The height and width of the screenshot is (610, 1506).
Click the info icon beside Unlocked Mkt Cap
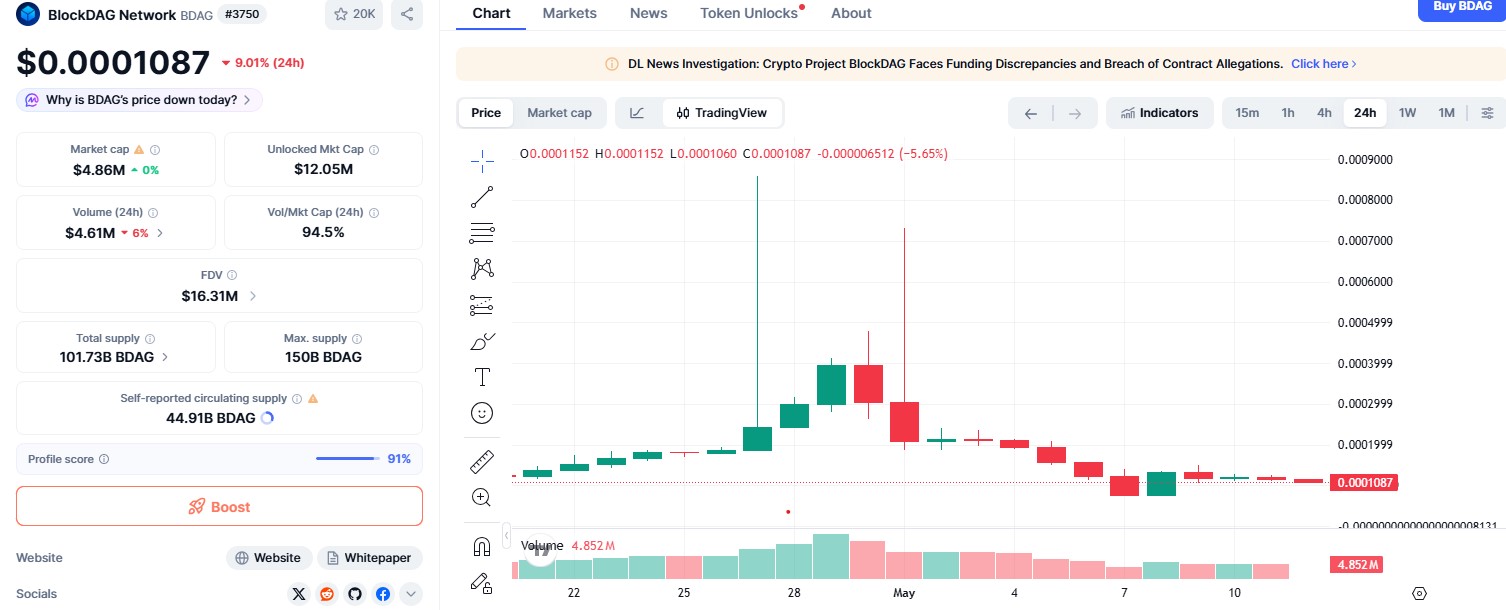(x=374, y=149)
